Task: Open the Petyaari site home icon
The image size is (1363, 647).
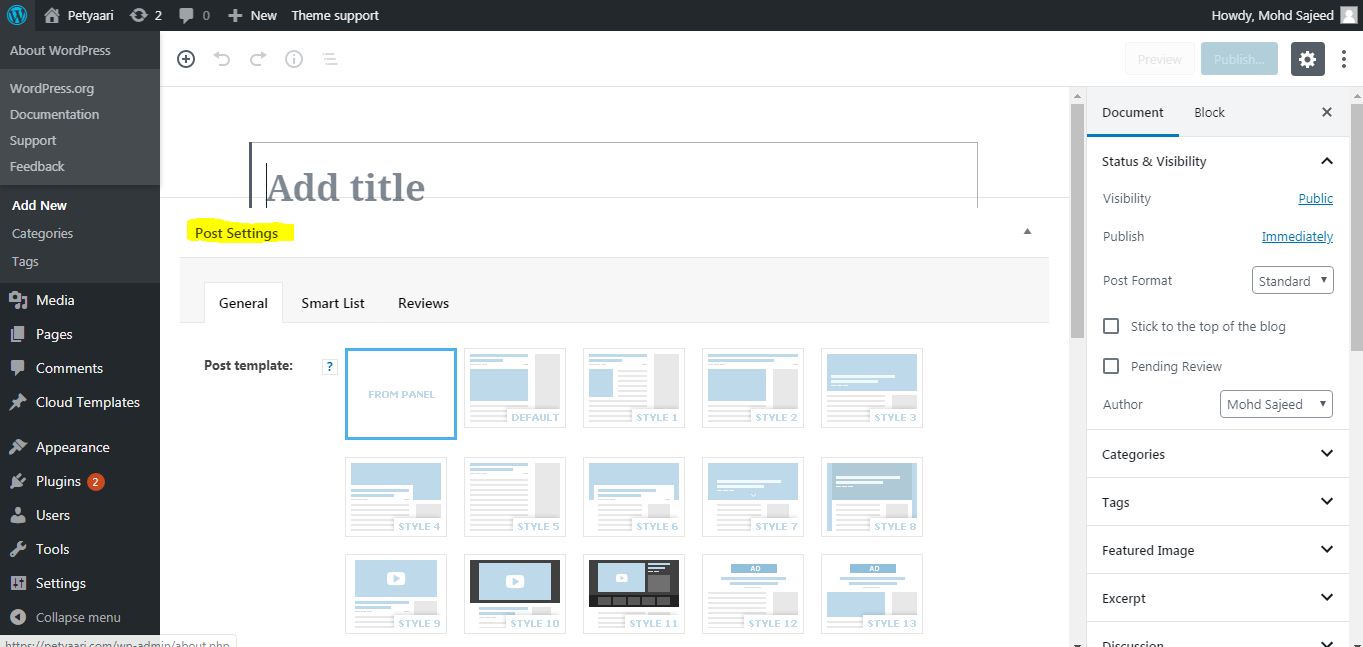Action: coord(52,15)
